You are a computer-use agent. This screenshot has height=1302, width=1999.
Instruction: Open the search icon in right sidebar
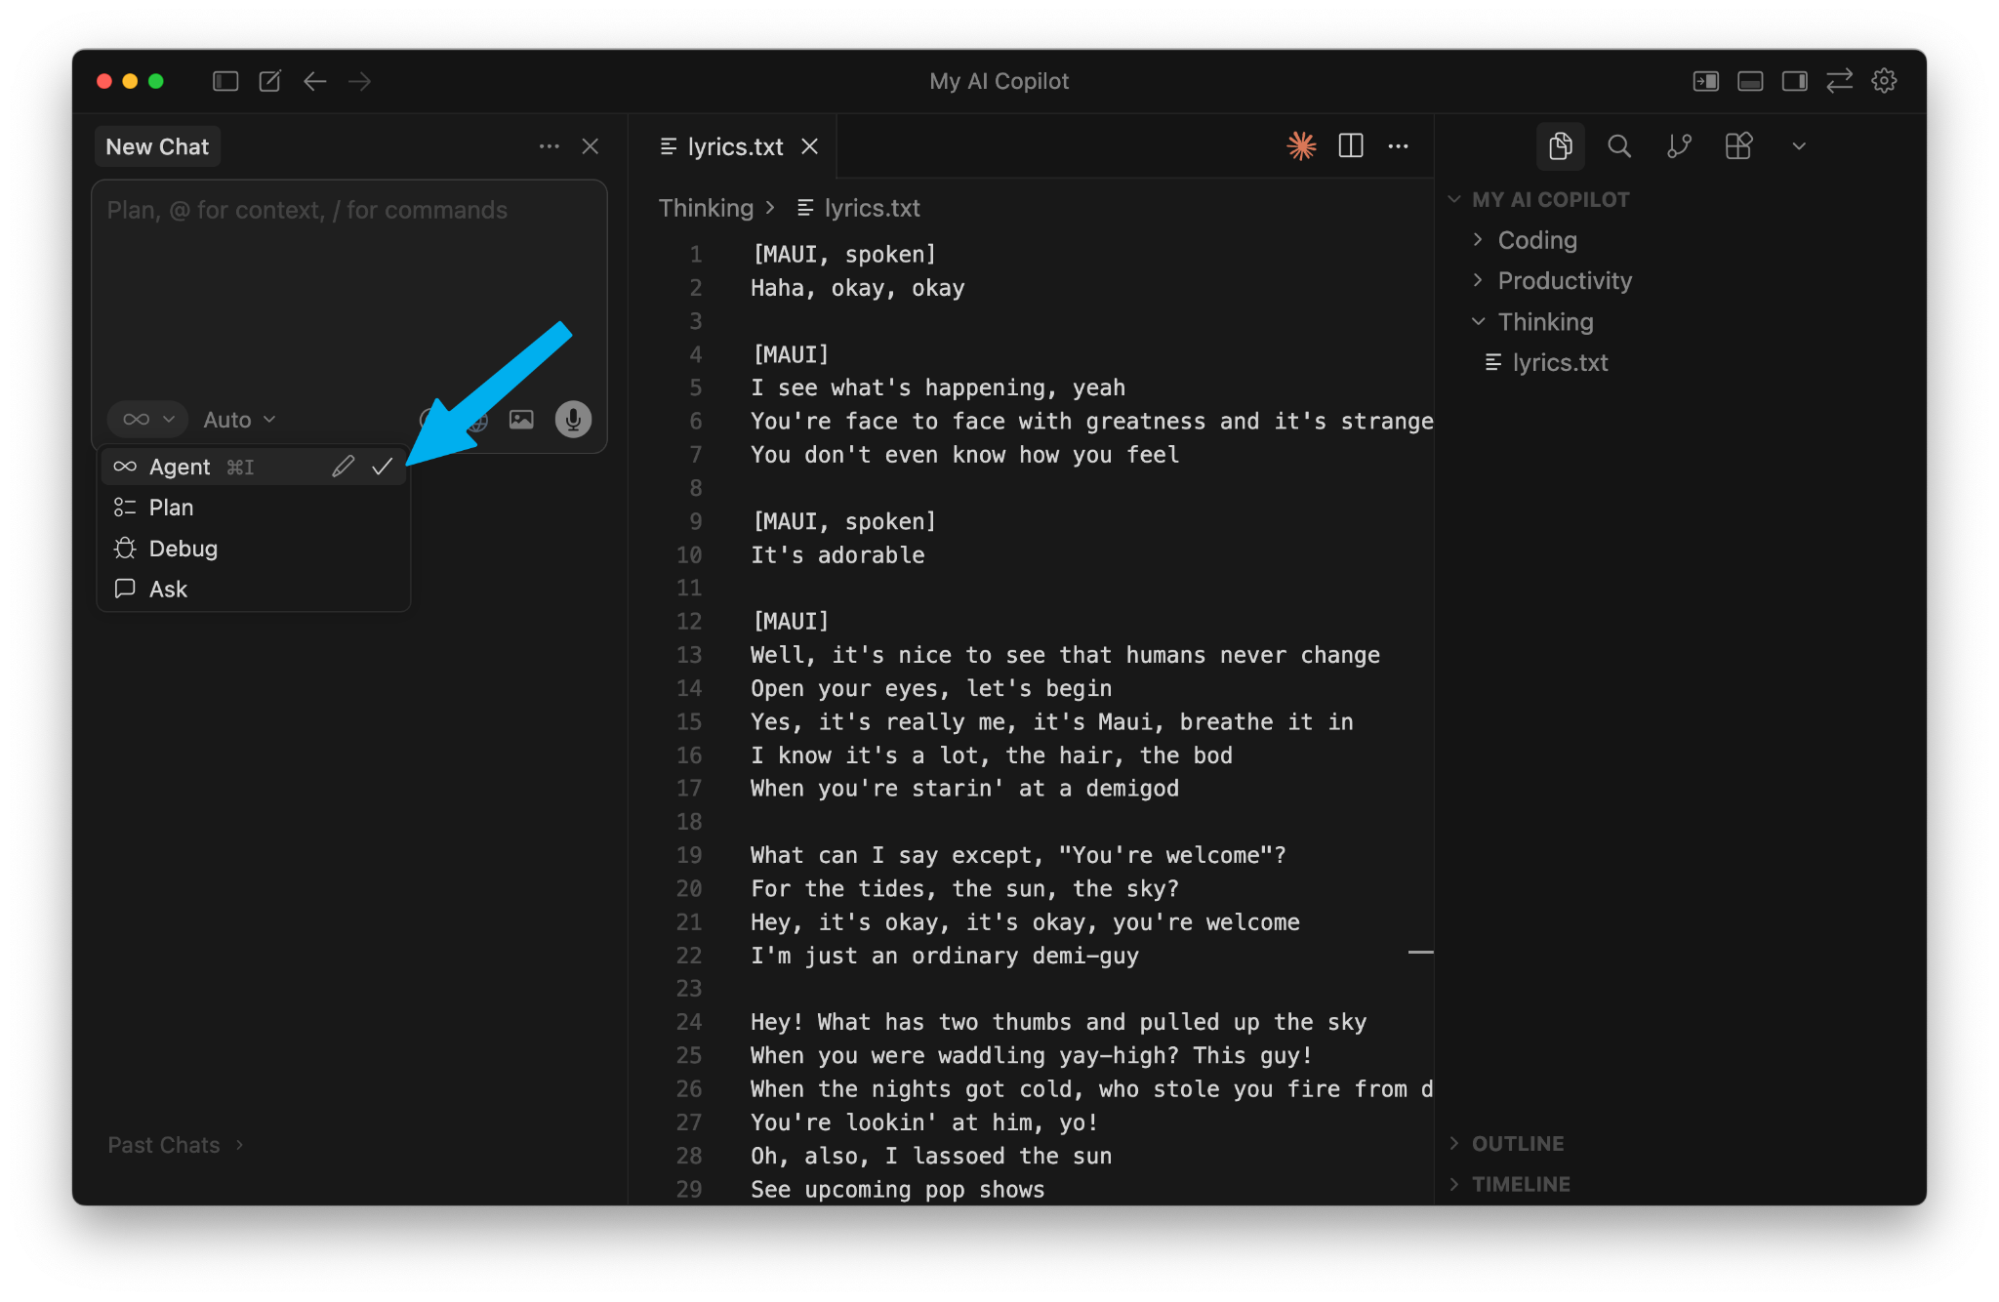(1619, 146)
